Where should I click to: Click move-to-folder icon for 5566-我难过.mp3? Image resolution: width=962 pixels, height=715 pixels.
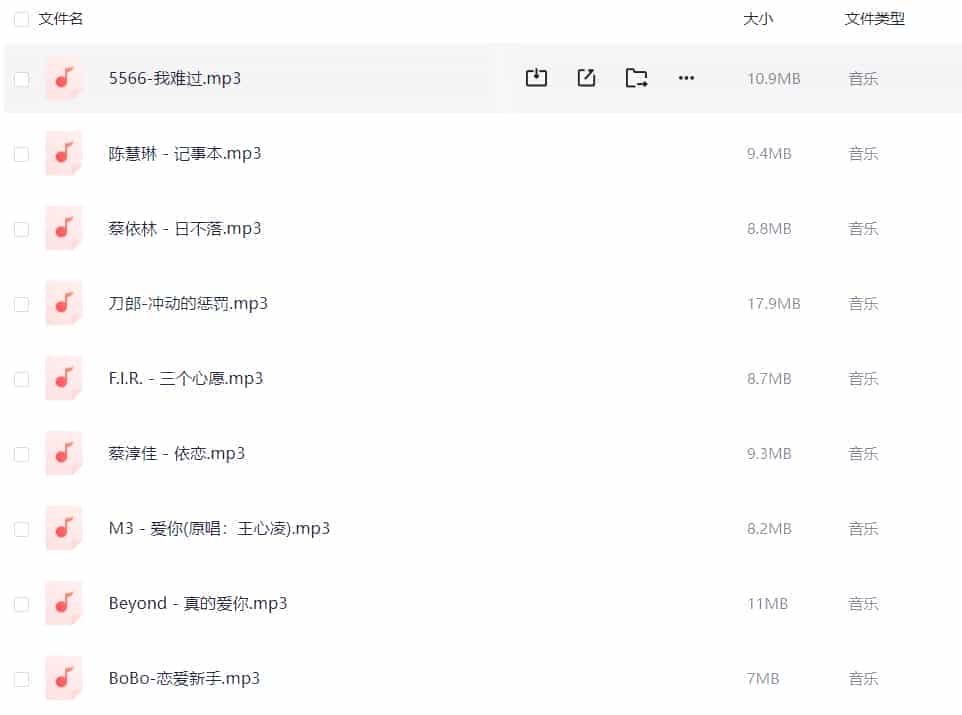click(636, 78)
